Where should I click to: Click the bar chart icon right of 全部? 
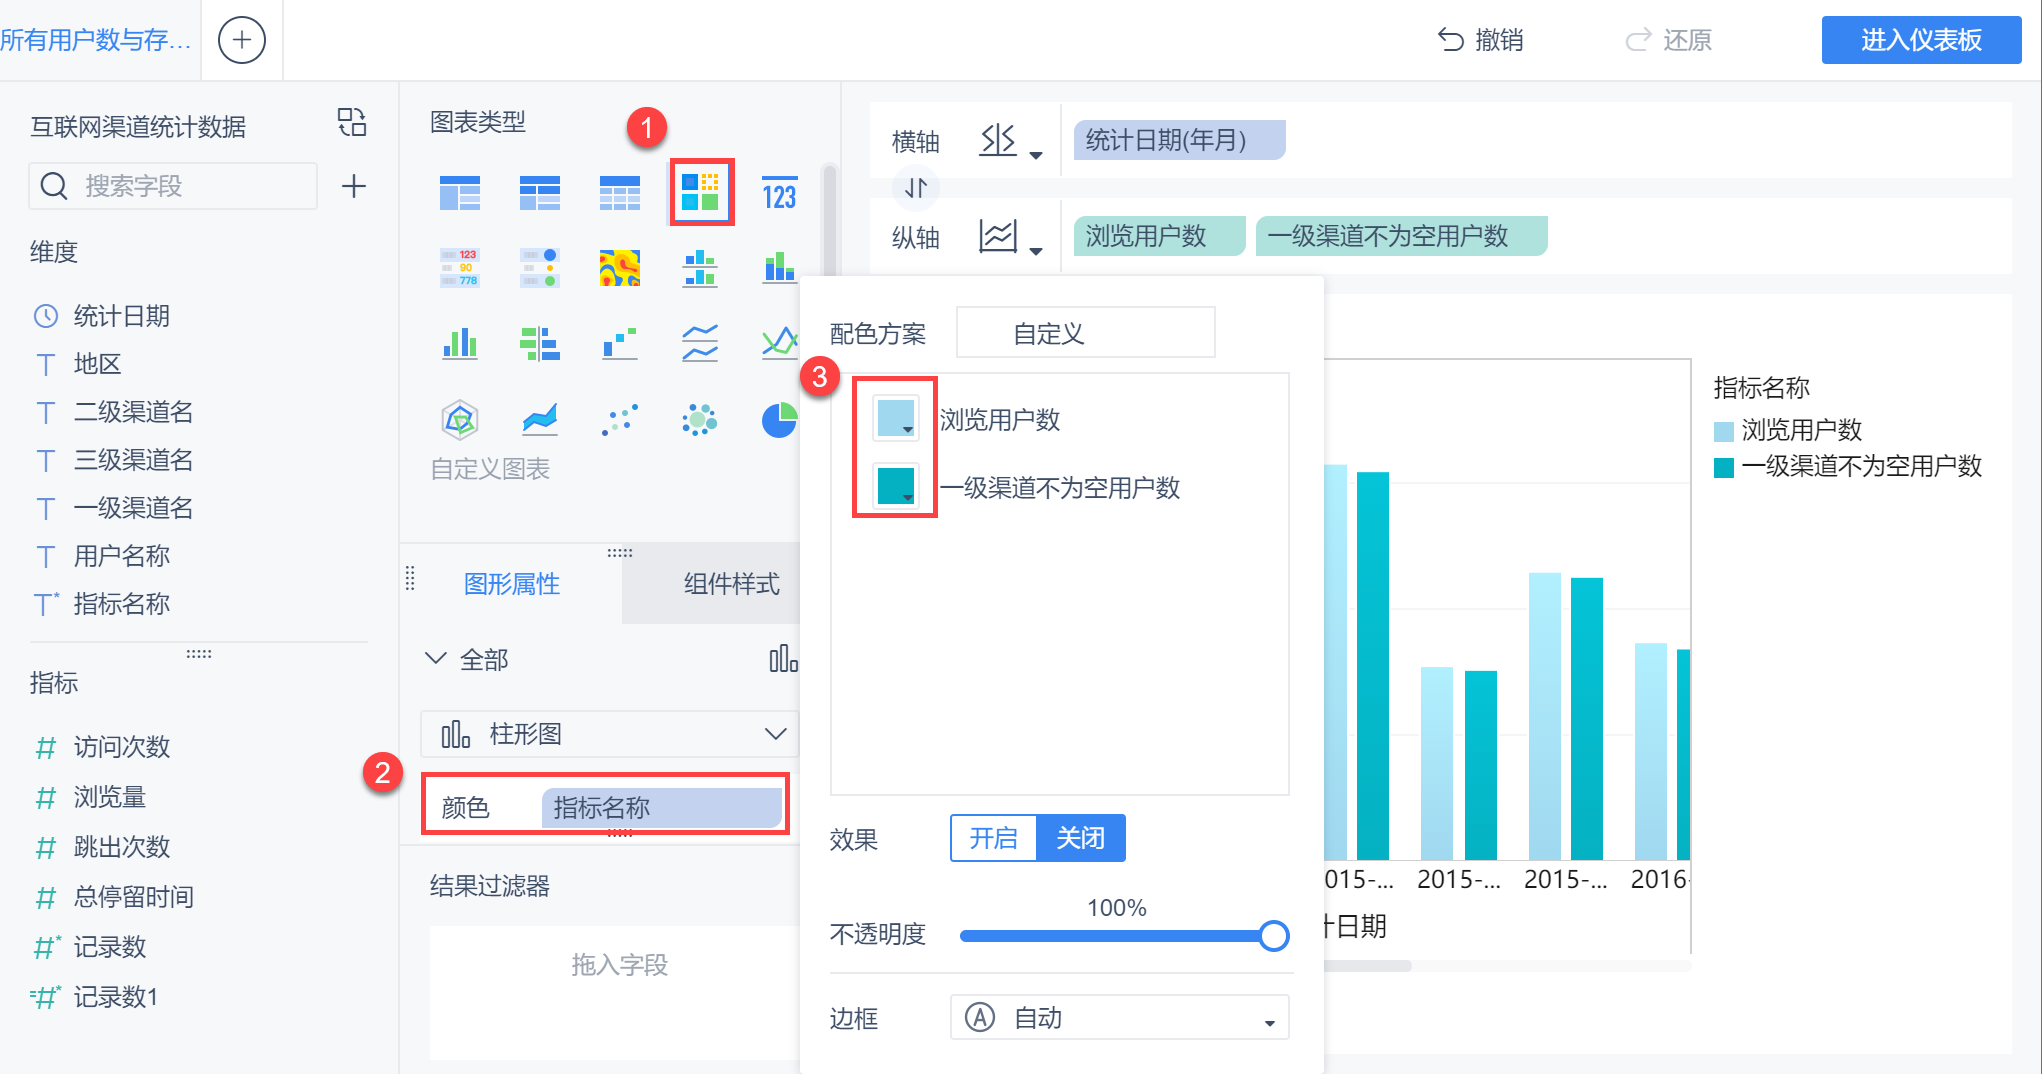pos(783,659)
